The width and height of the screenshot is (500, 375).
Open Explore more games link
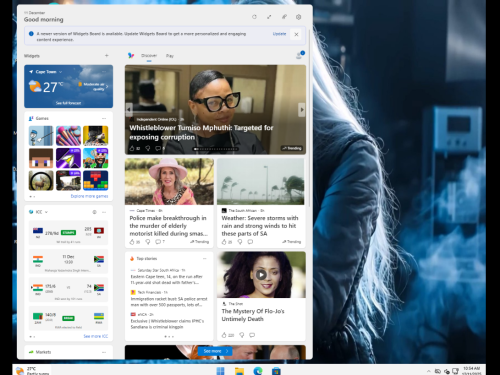point(89,196)
